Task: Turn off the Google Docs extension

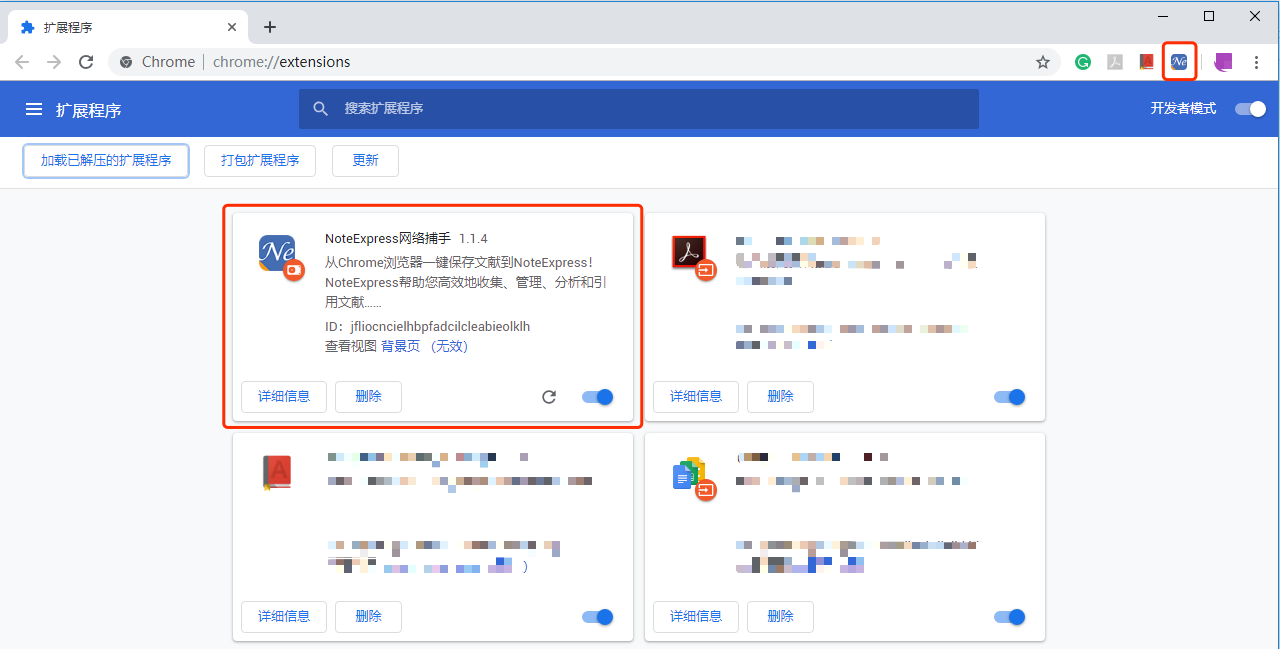Action: tap(1010, 617)
